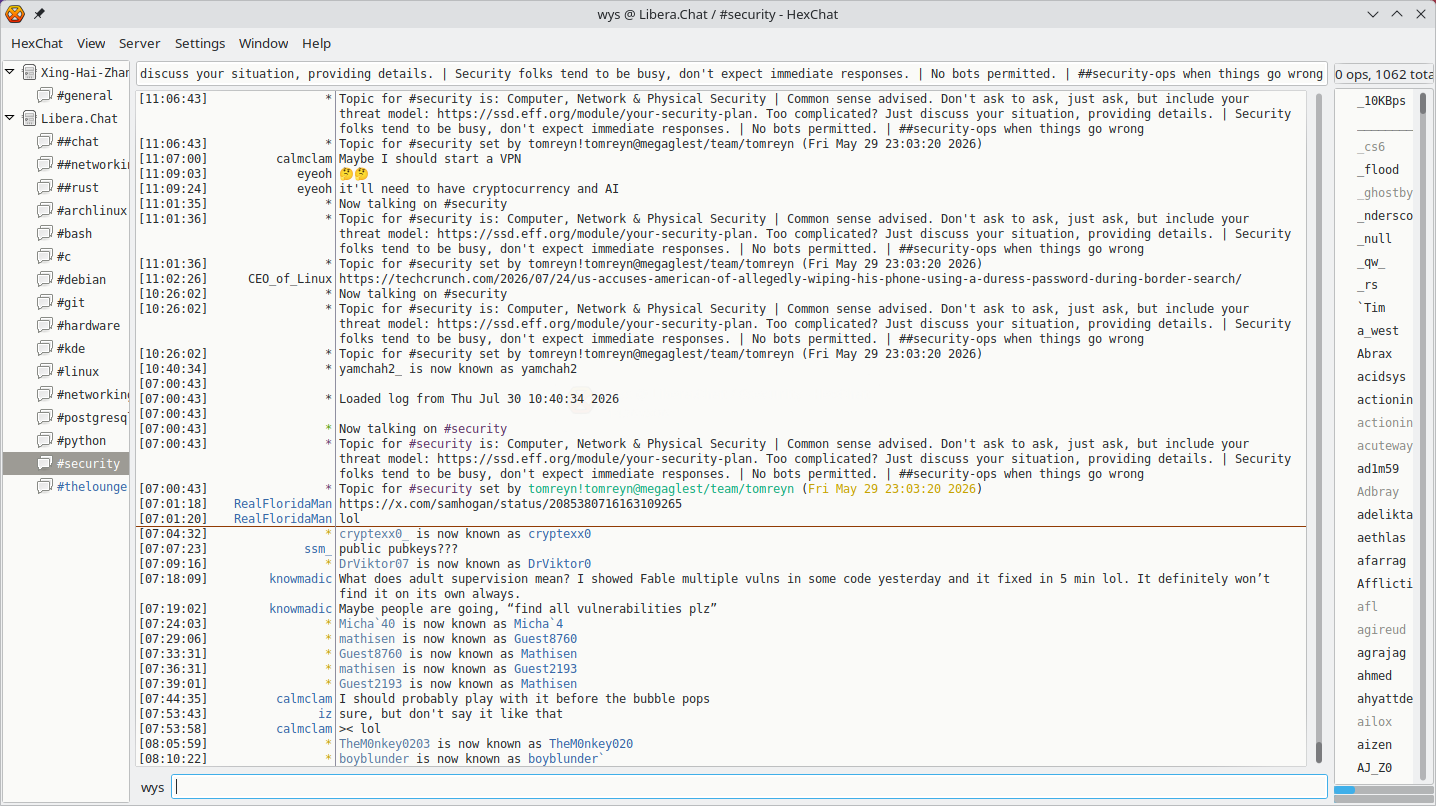Click the #bash channel icon
Viewport: 1436px width, 806px height.
click(44, 234)
